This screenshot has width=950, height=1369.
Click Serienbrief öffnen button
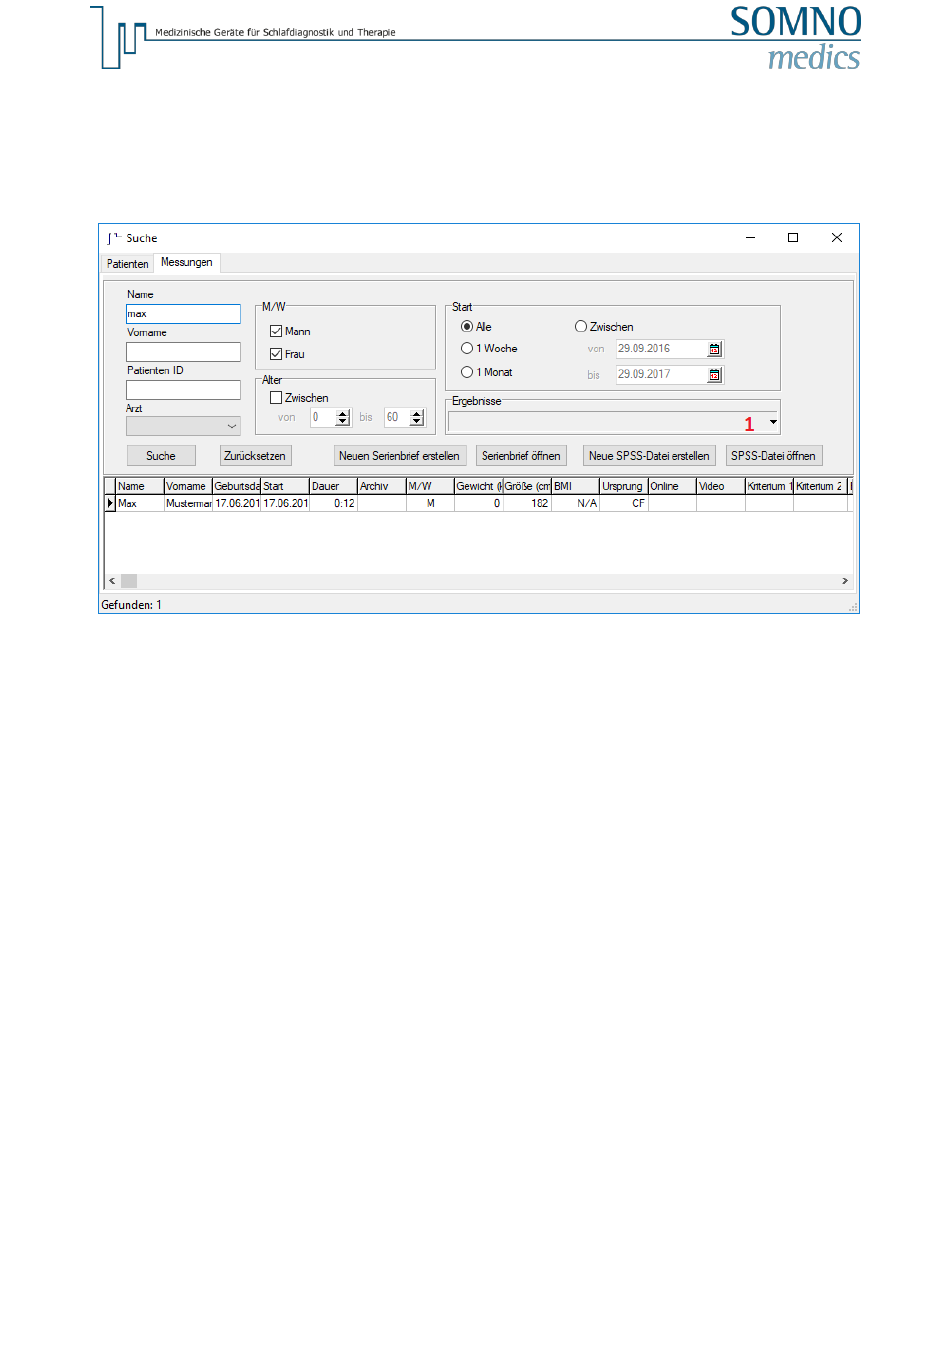coord(521,456)
